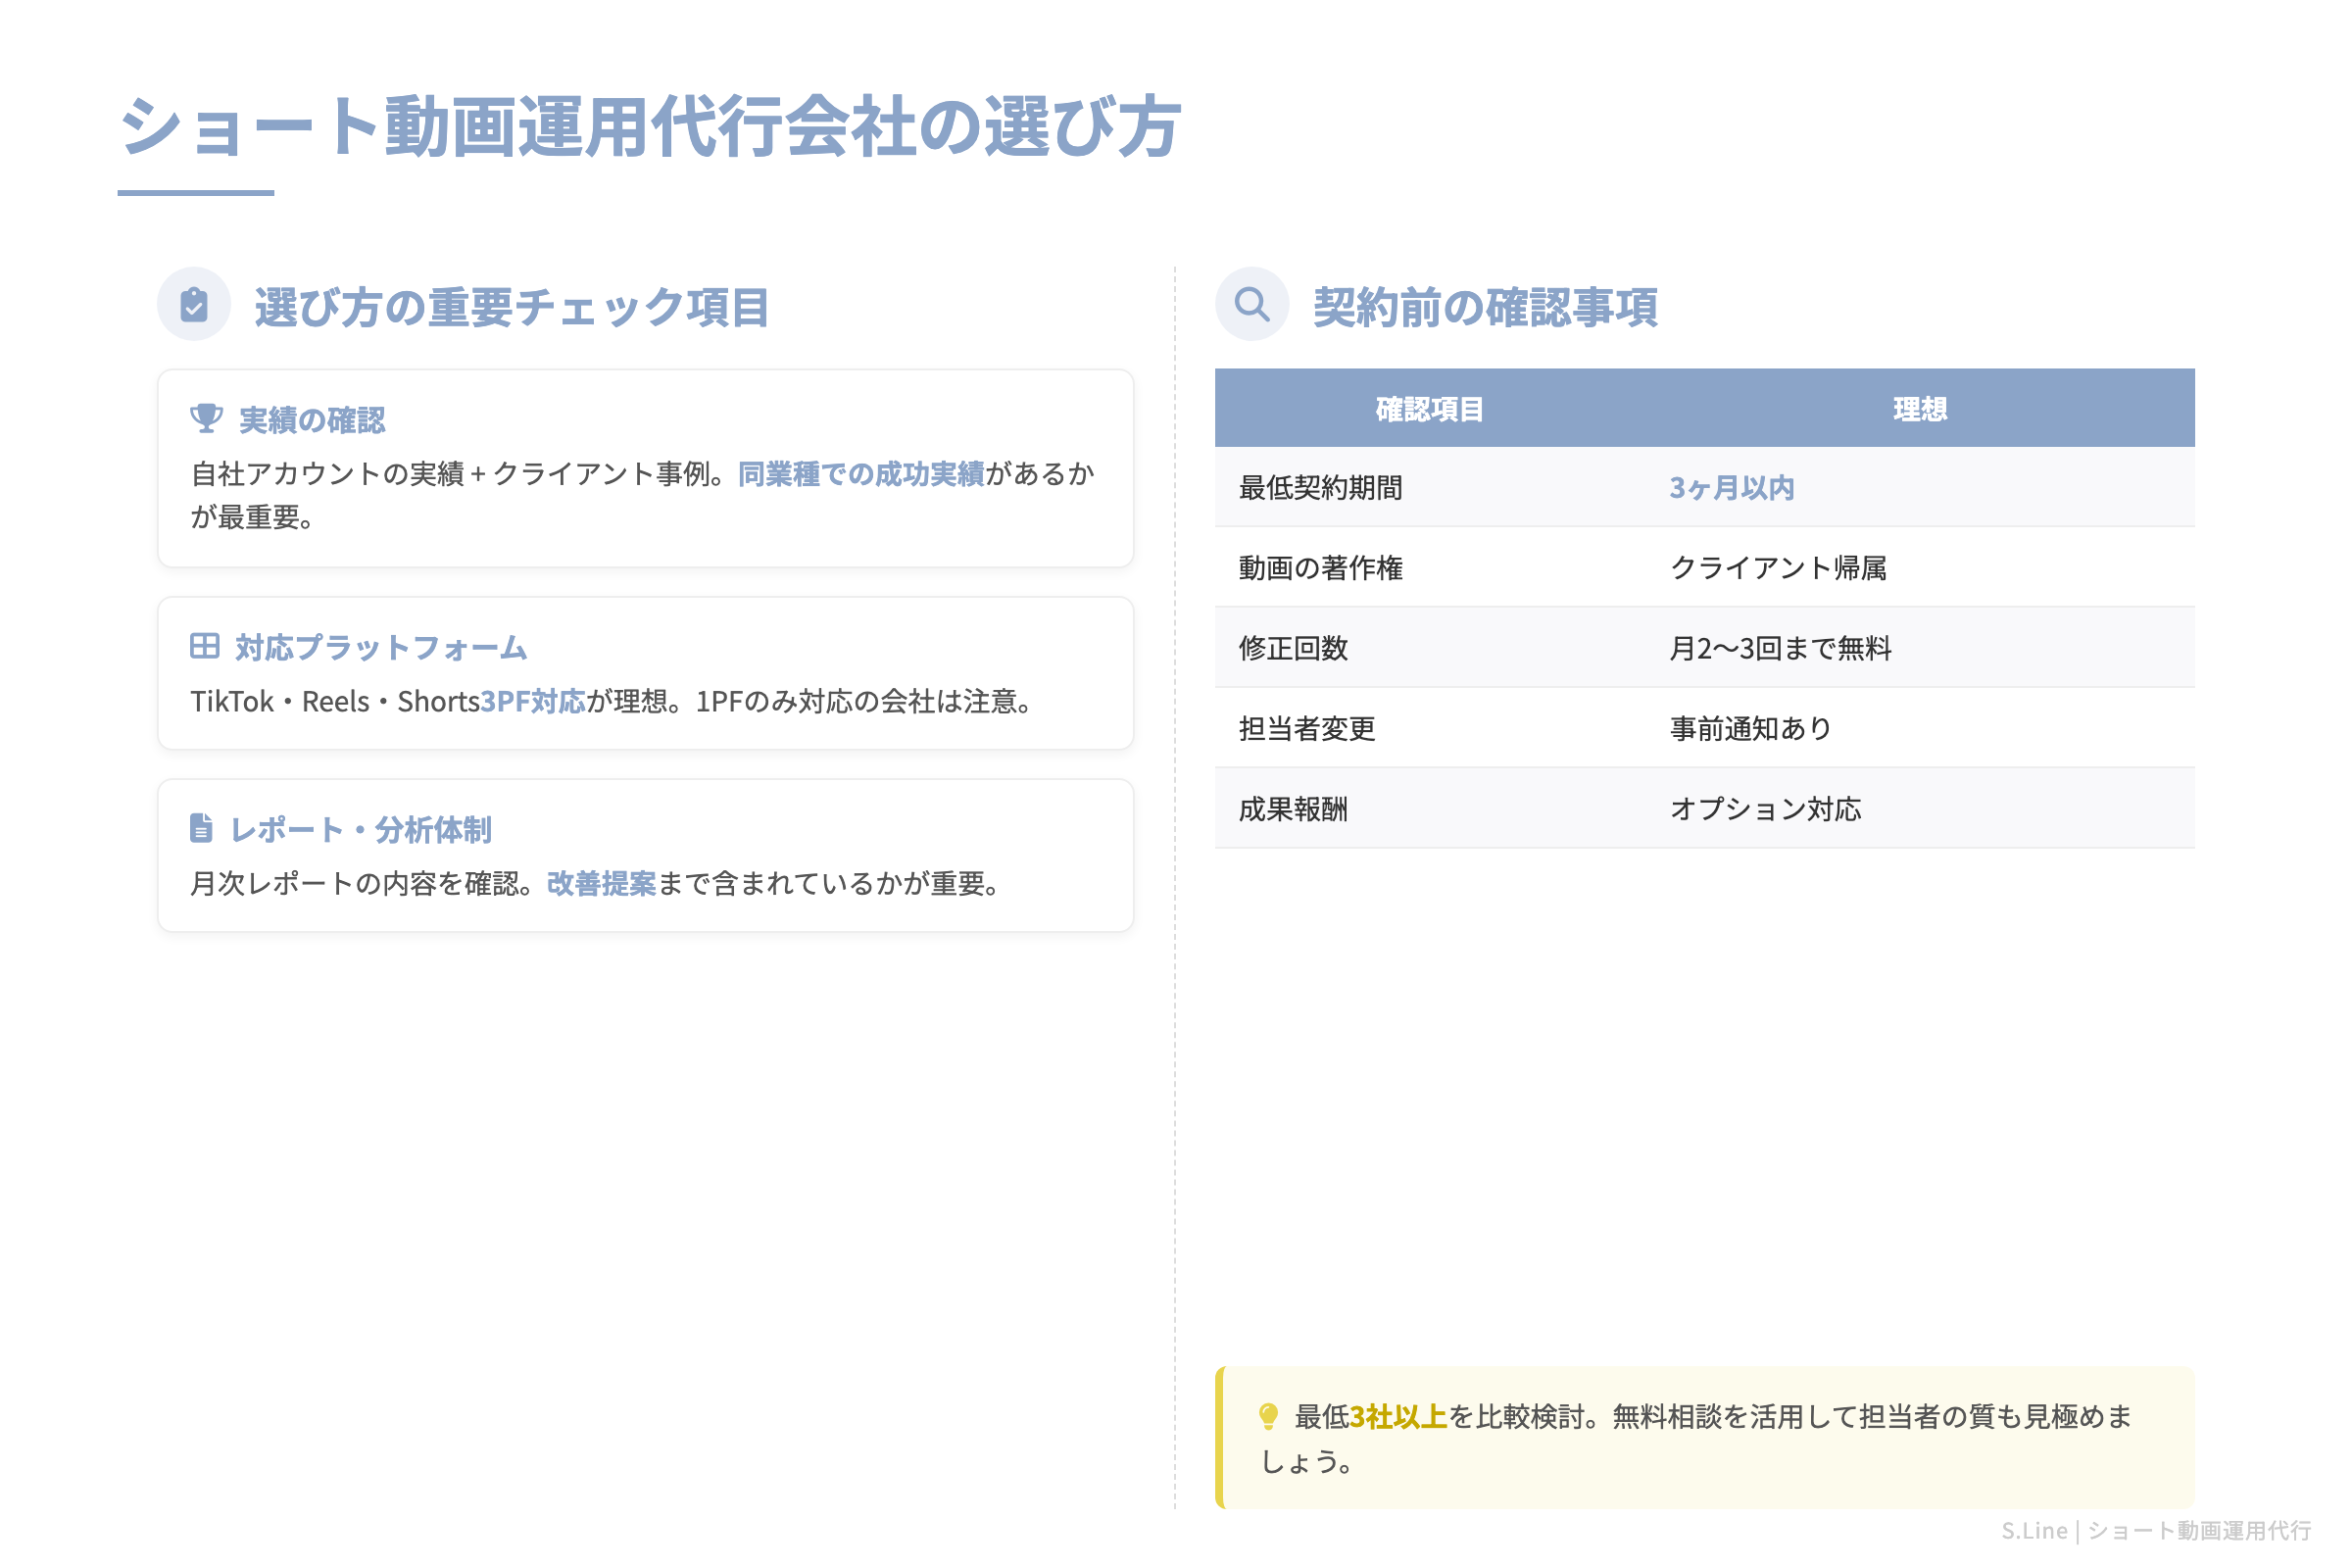Click the document icon next to レポート・分析体制

202,828
